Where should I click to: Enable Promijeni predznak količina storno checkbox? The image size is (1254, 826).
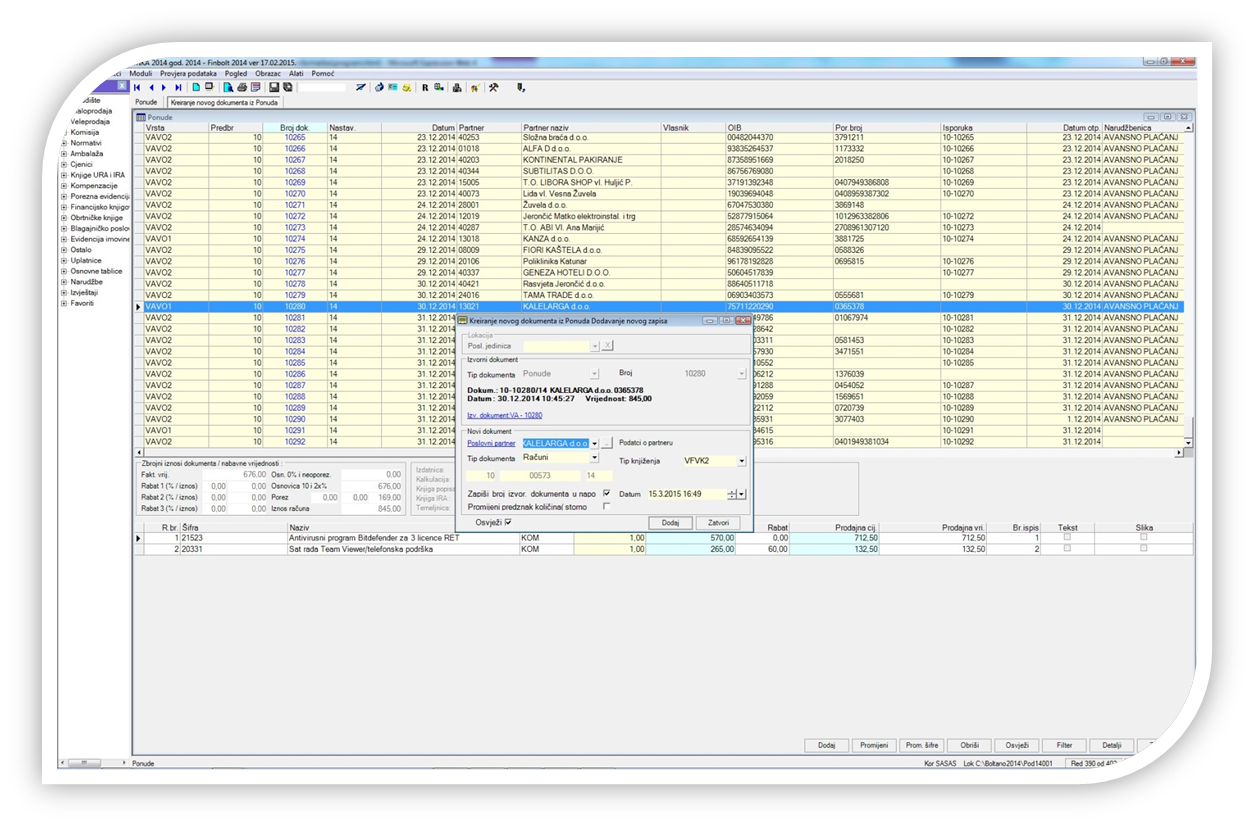pyautogui.click(x=606, y=506)
